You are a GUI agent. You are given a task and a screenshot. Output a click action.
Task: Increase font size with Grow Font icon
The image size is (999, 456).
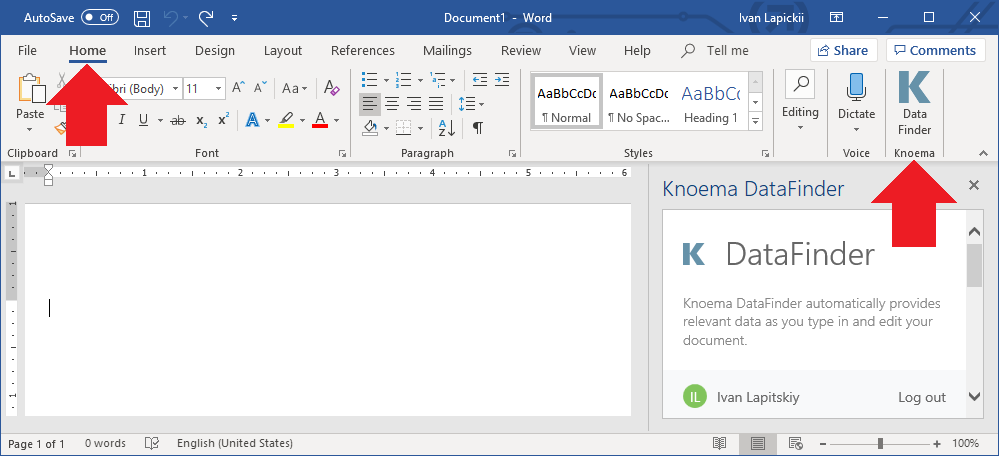[238, 88]
